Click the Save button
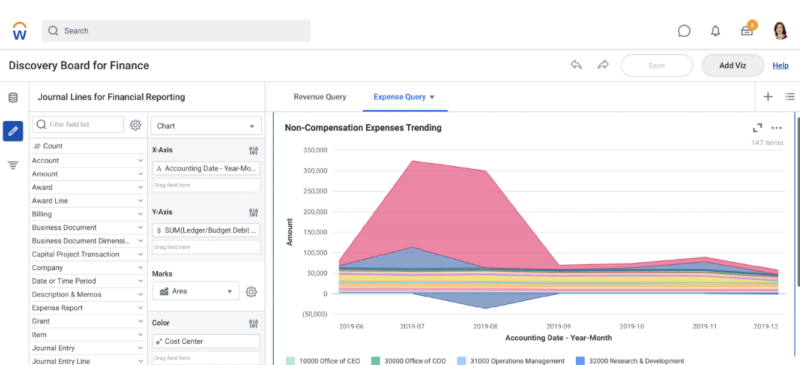 point(656,65)
